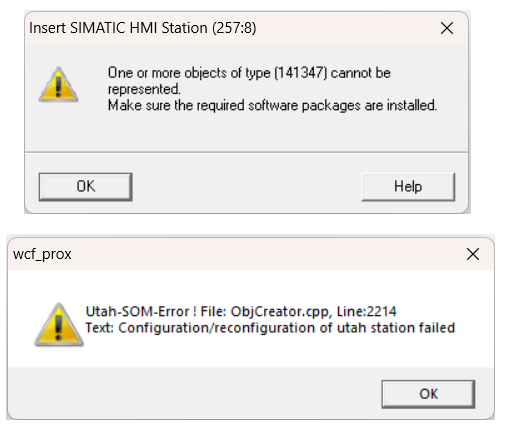This screenshot has width=506, height=436.
Task: Click the (257:8) code in the dialog title
Action: (x=234, y=28)
